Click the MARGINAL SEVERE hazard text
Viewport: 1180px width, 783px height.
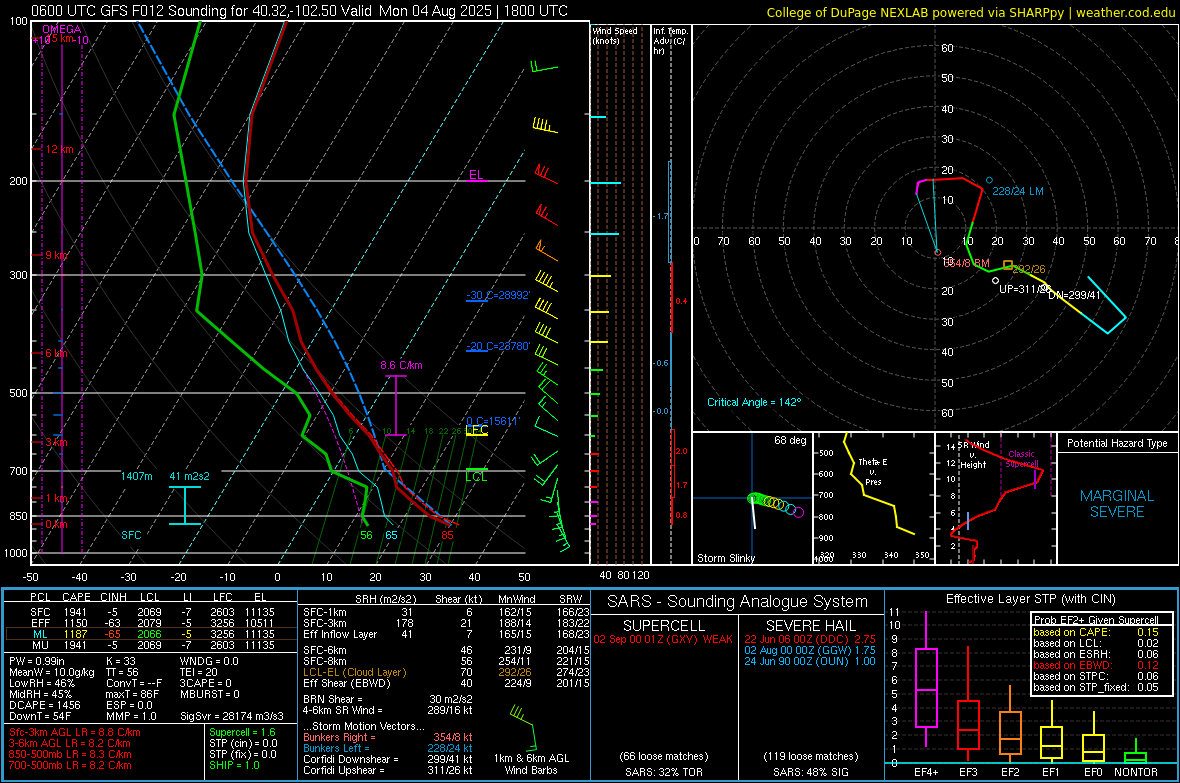click(1117, 504)
